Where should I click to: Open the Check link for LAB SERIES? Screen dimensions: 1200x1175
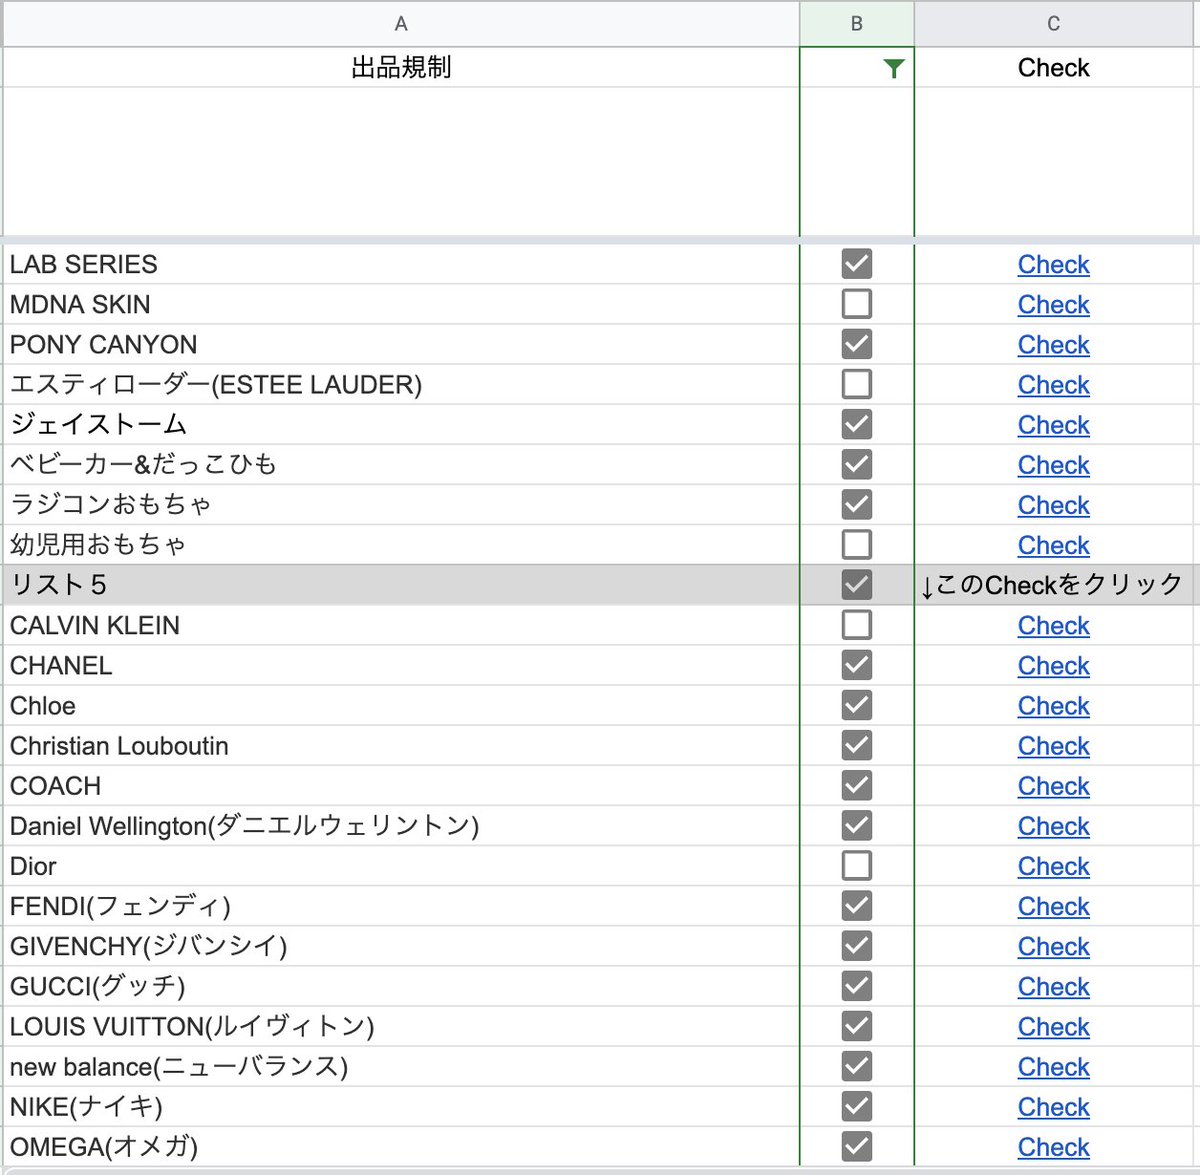(x=1053, y=264)
